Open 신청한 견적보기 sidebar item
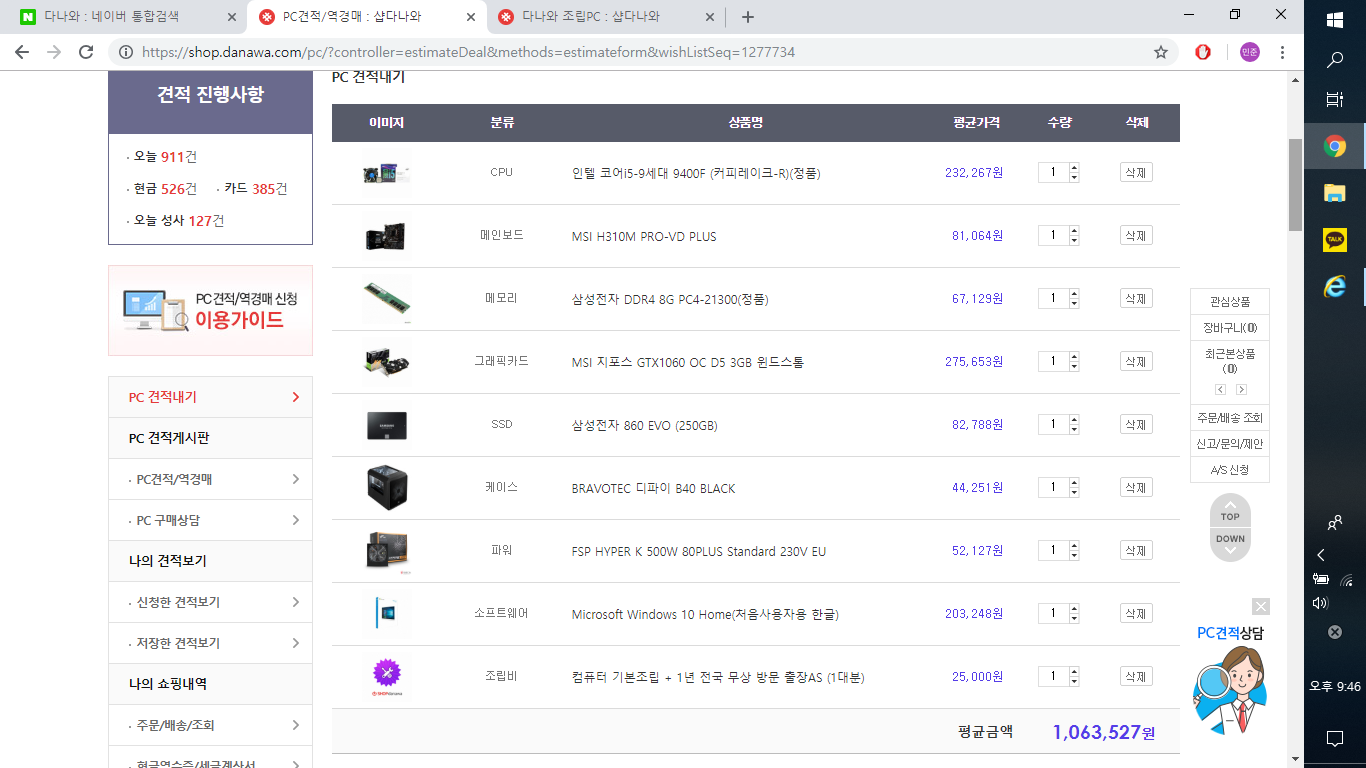This screenshot has height=768, width=1366. [x=210, y=602]
